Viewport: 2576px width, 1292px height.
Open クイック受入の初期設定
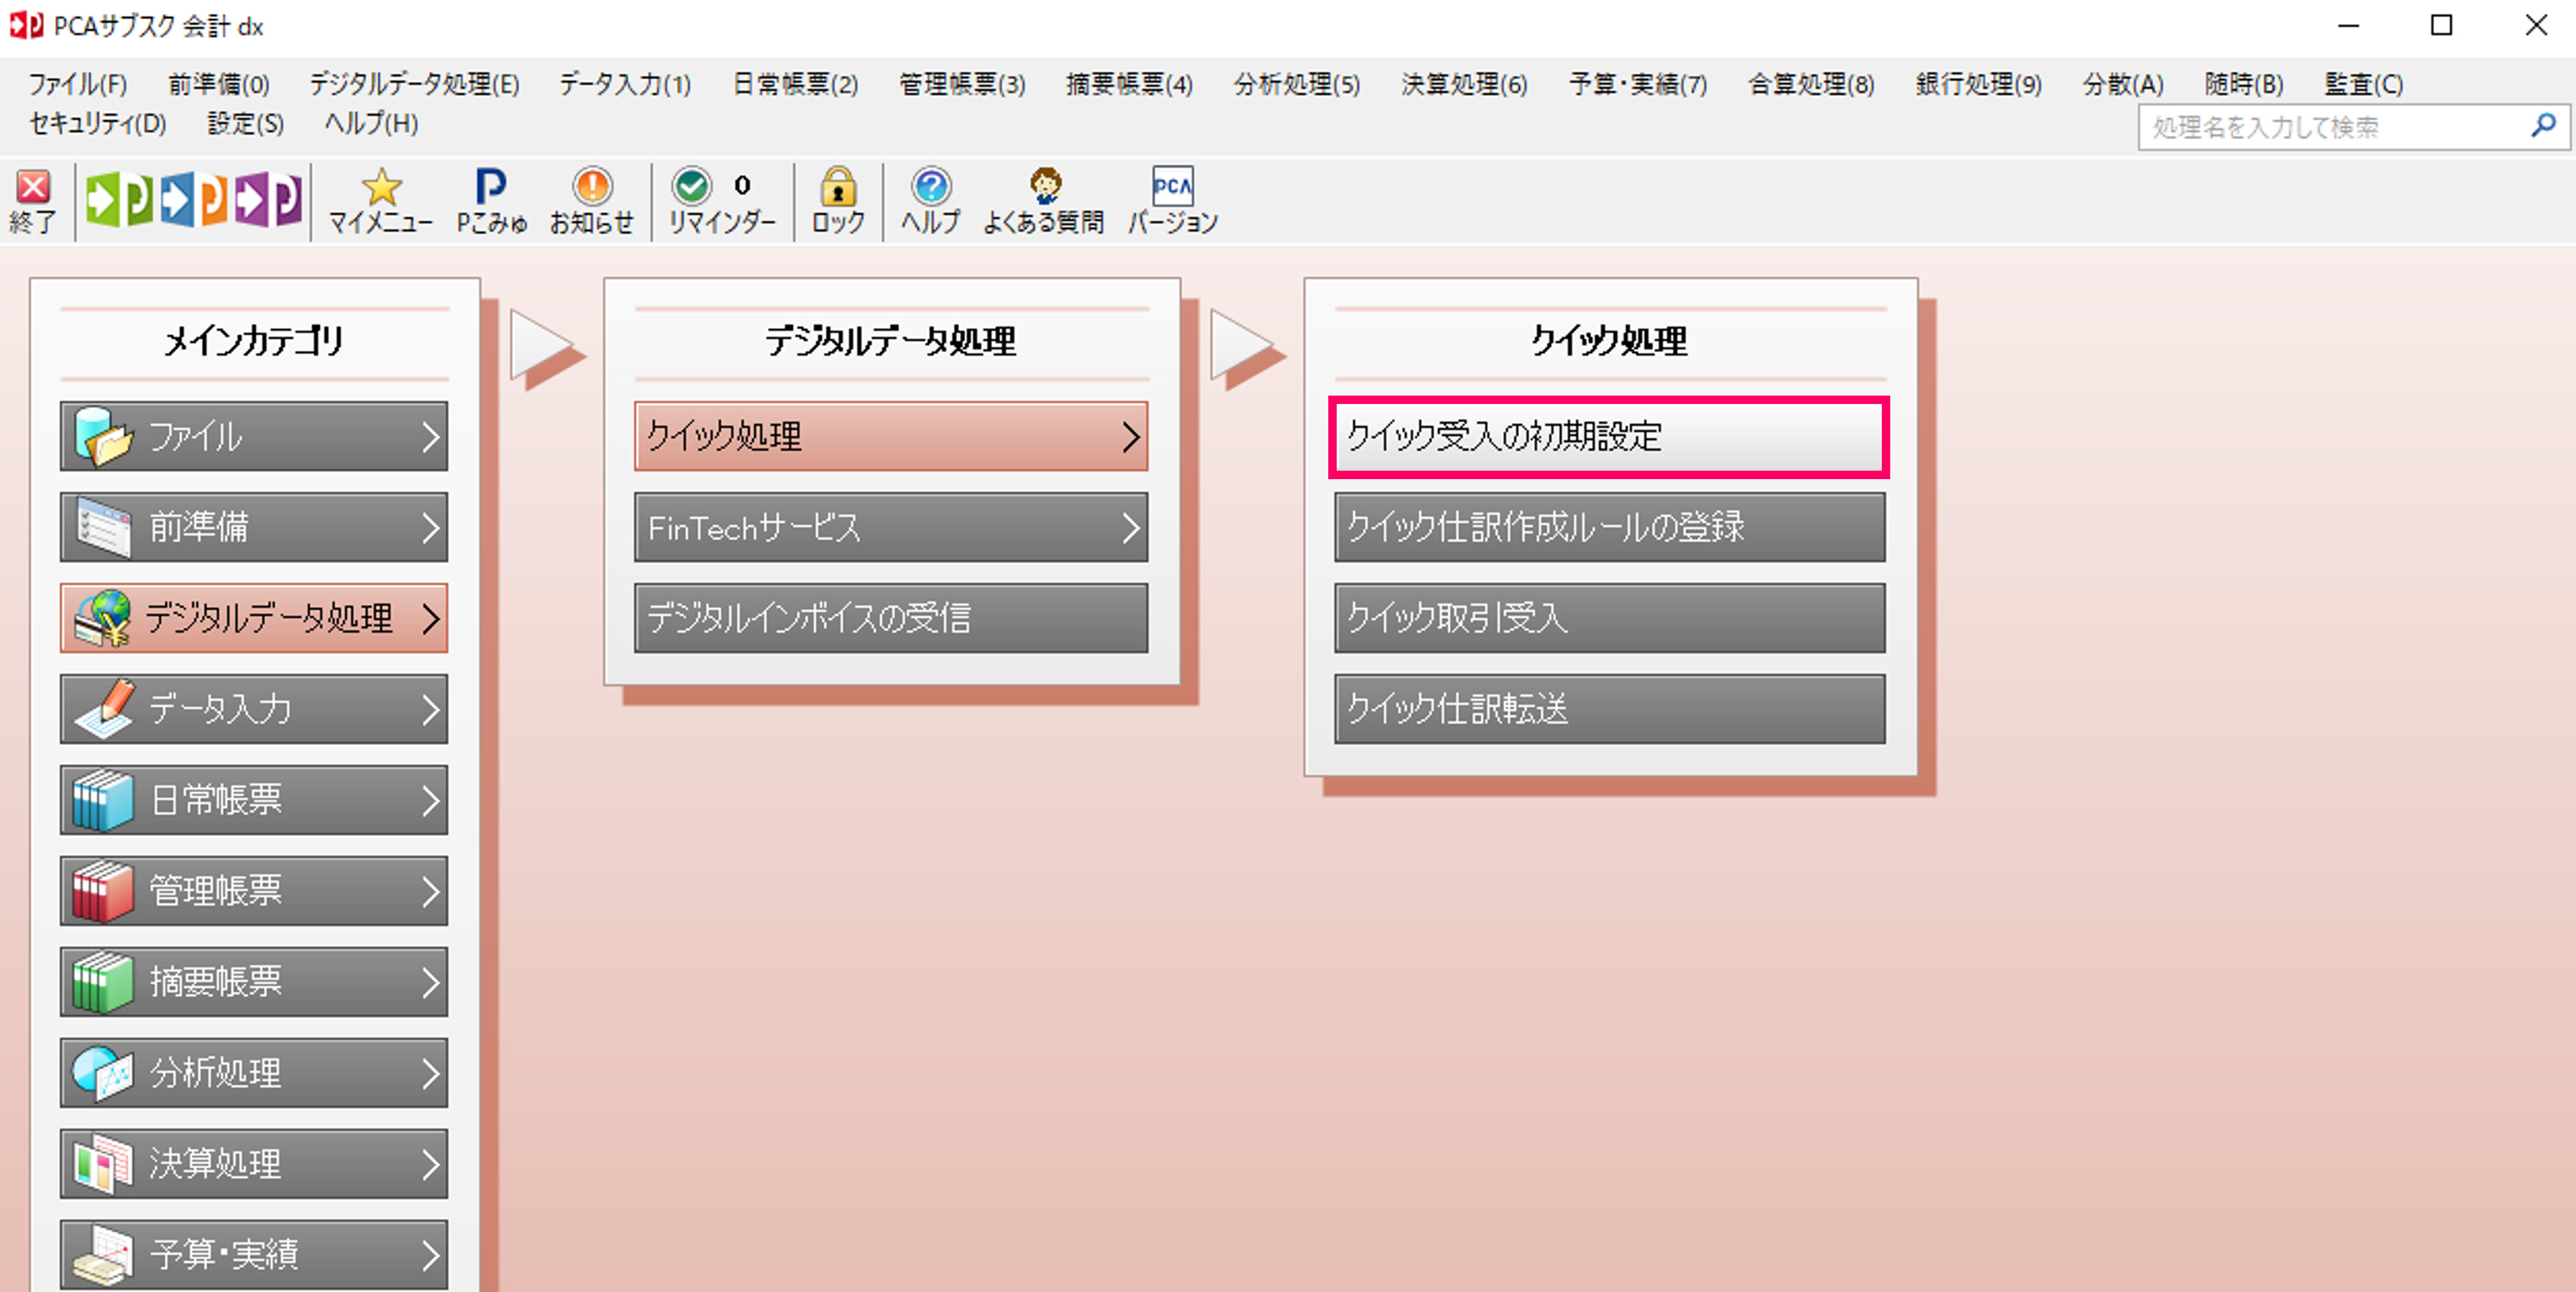1608,436
